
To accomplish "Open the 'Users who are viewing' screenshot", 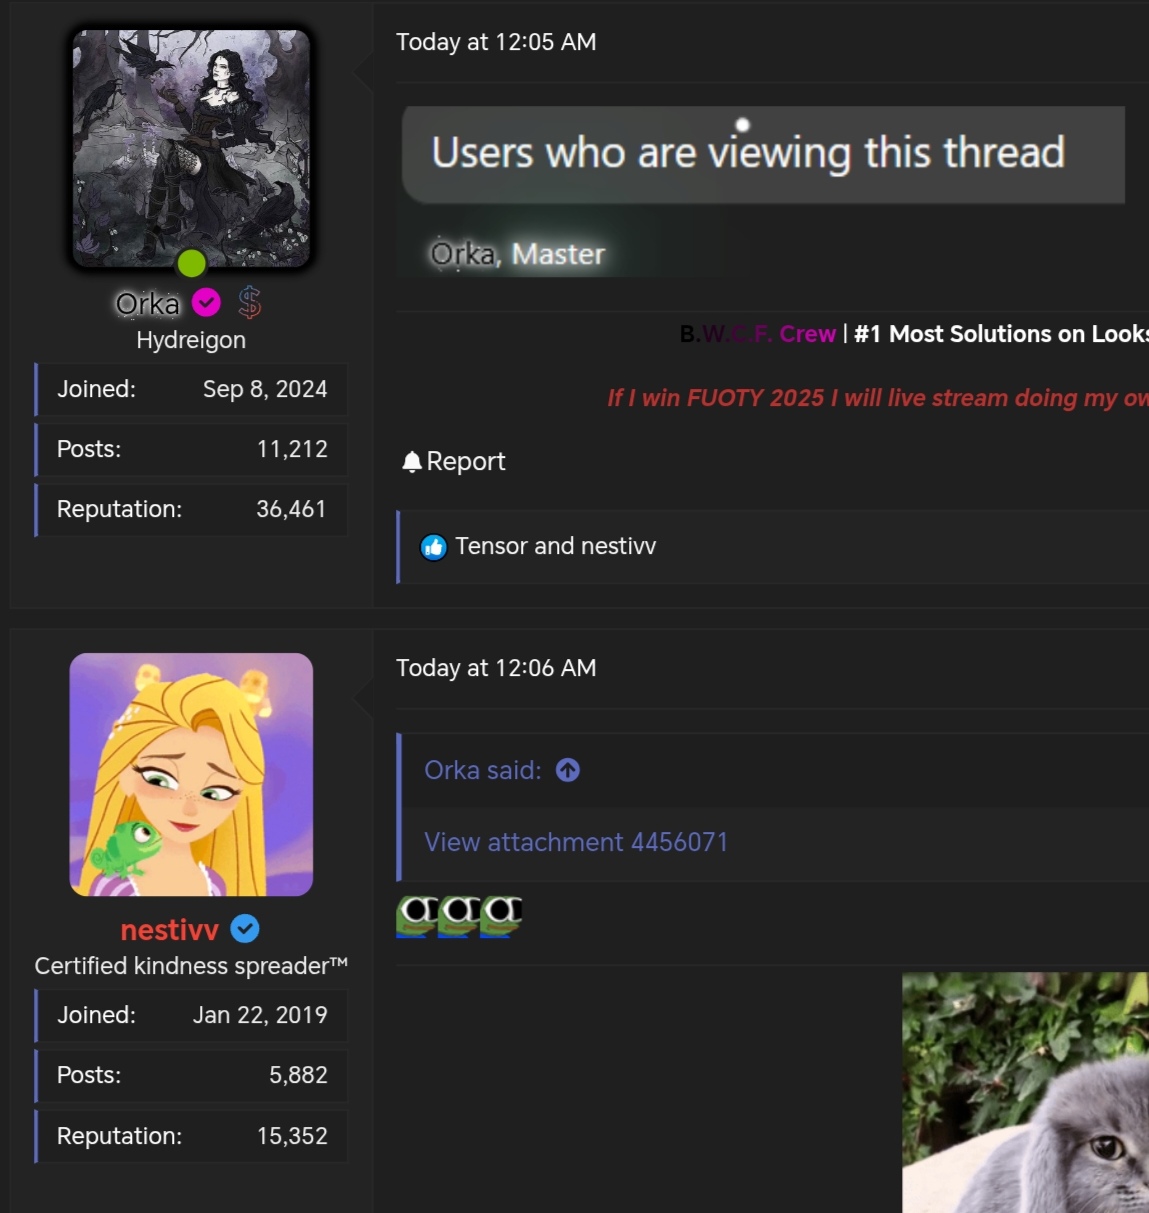I will 762,190.
